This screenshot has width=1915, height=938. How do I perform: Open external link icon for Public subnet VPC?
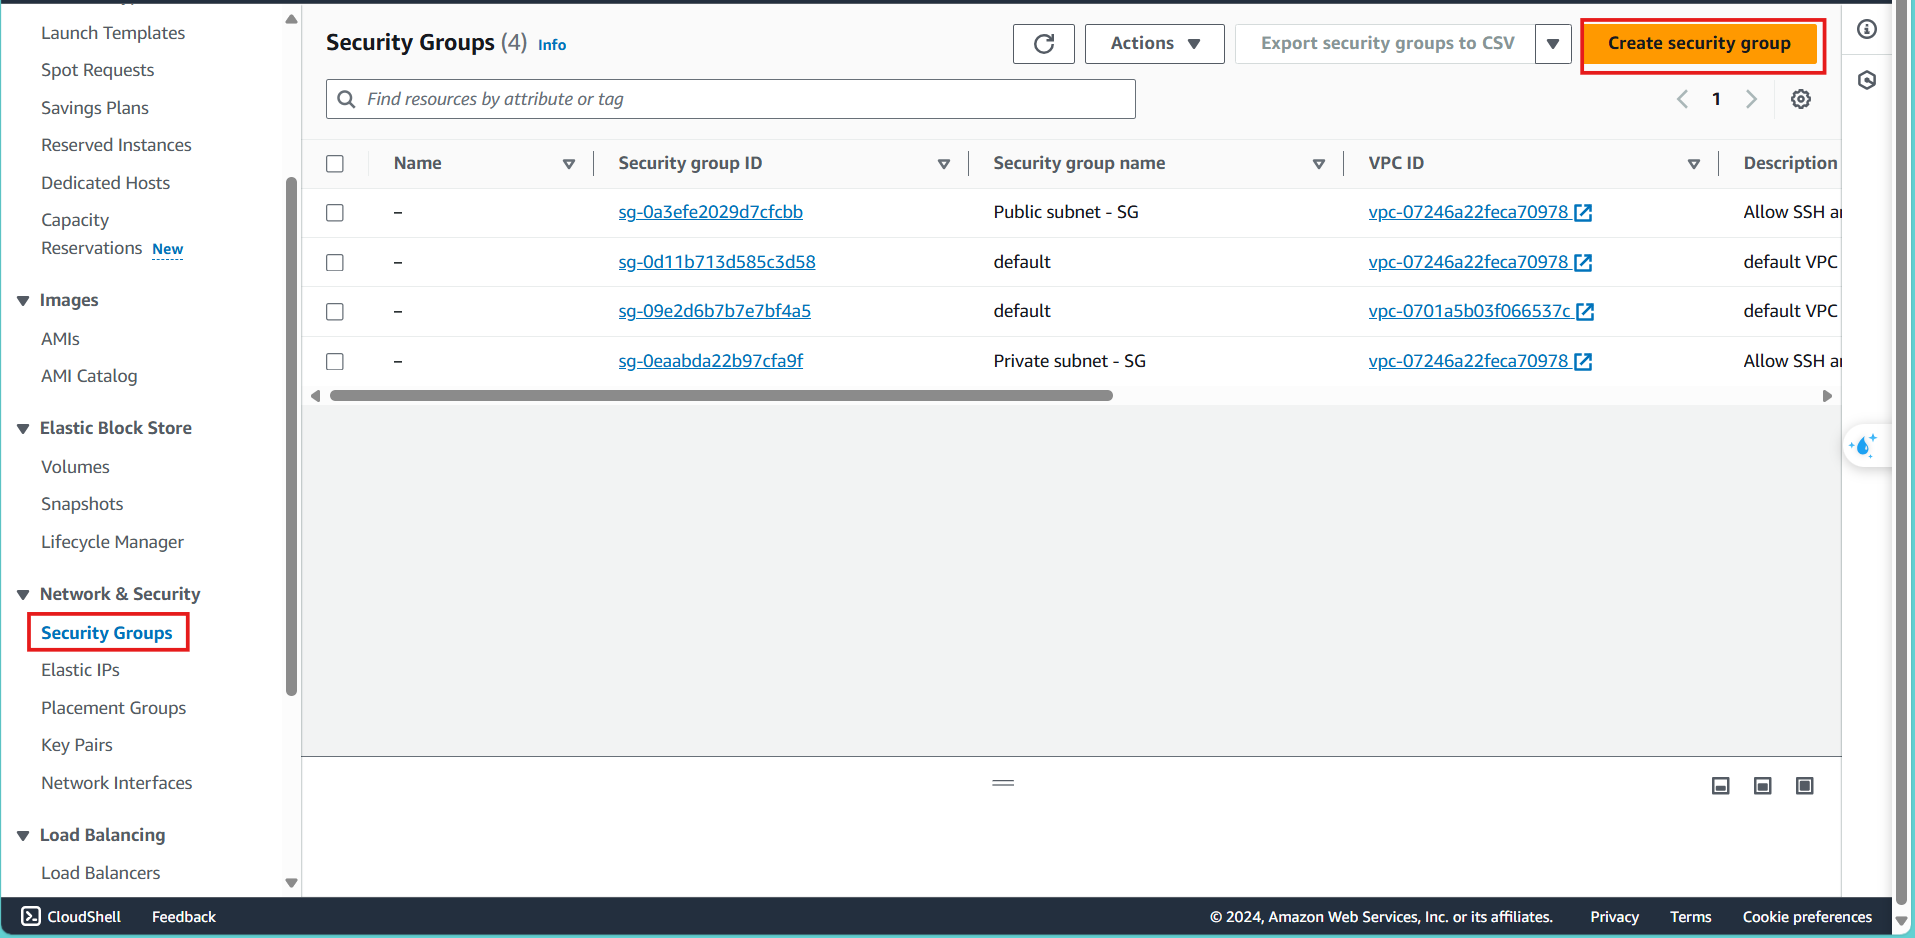tap(1583, 212)
